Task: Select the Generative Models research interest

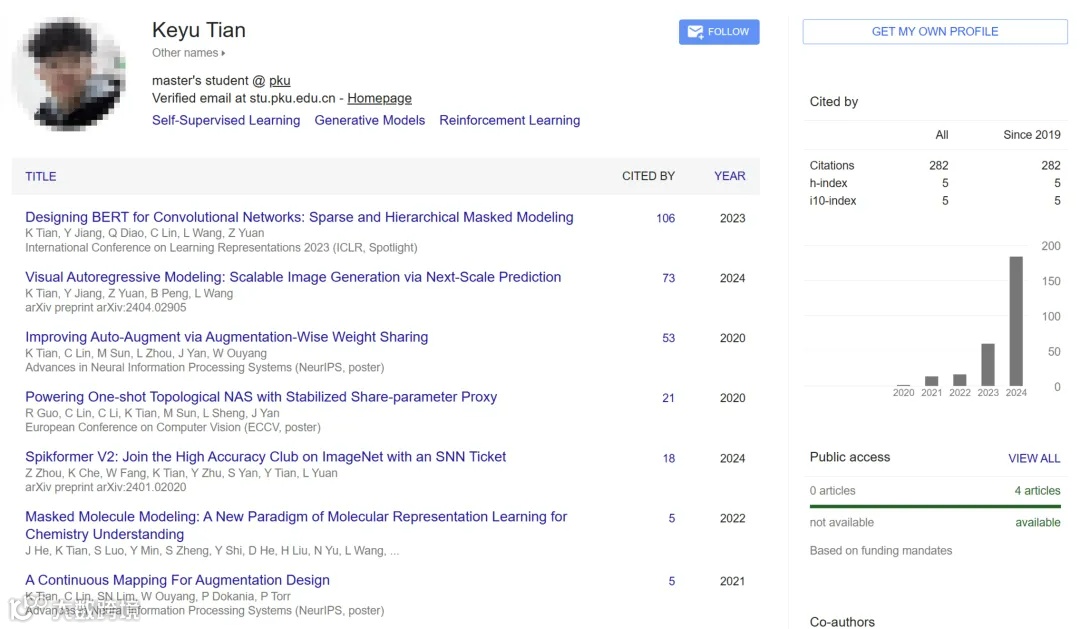Action: pos(370,120)
